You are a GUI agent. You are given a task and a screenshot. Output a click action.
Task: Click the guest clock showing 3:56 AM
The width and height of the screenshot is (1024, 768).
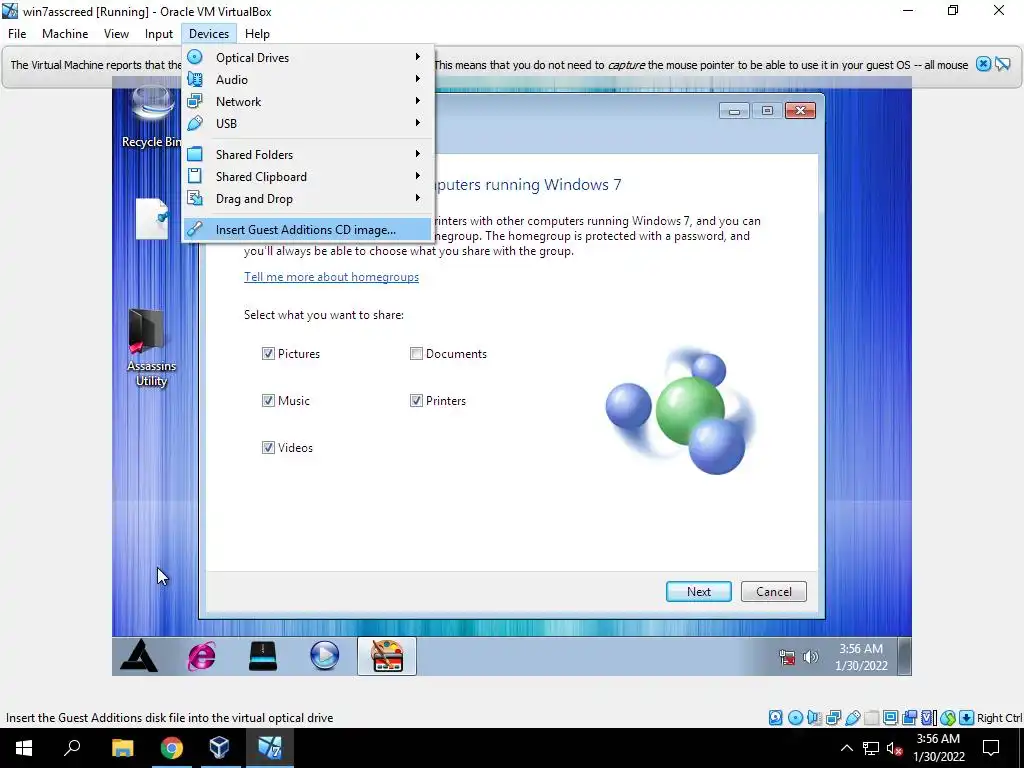click(861, 657)
